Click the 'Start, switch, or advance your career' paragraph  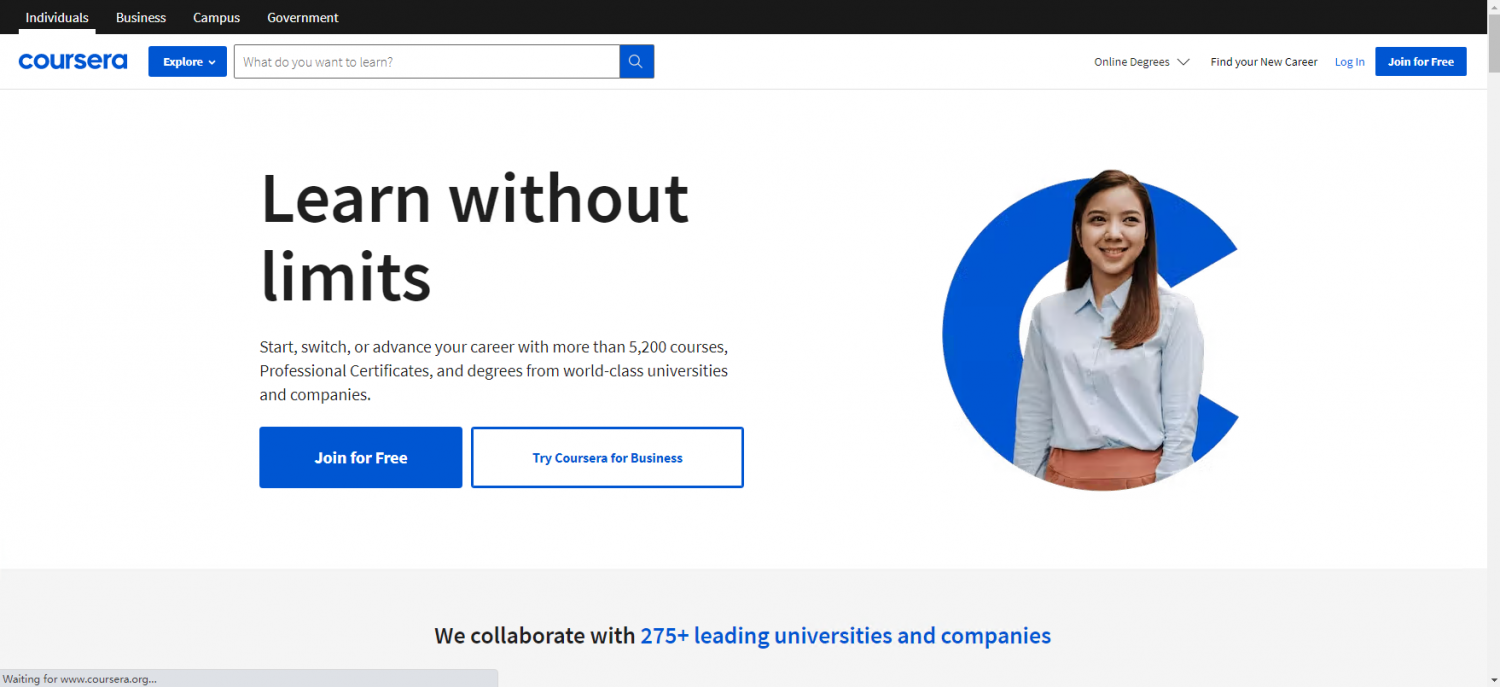pyautogui.click(x=494, y=371)
